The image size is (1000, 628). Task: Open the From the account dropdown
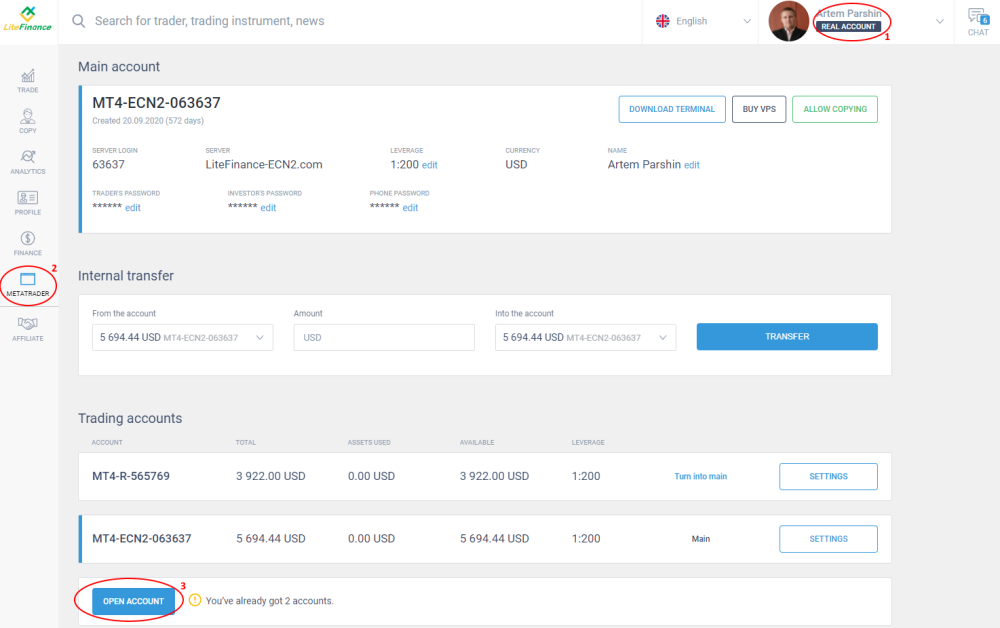182,337
